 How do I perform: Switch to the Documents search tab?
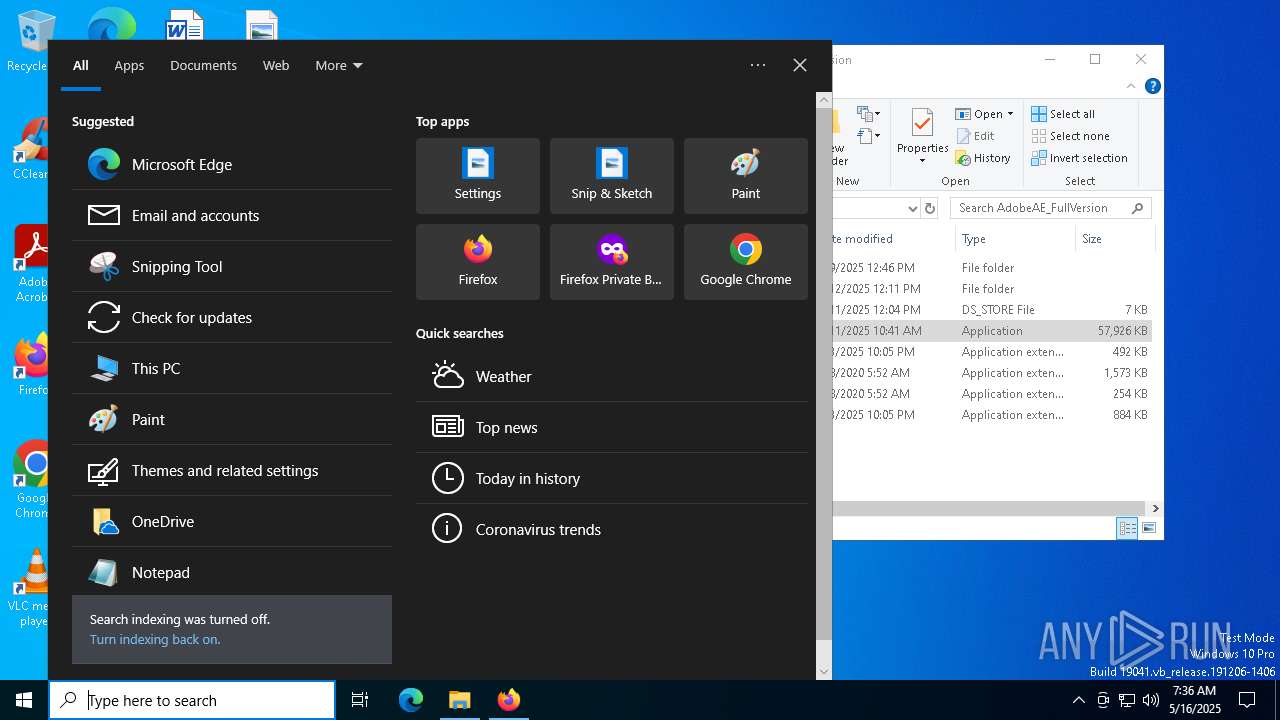[x=203, y=65]
